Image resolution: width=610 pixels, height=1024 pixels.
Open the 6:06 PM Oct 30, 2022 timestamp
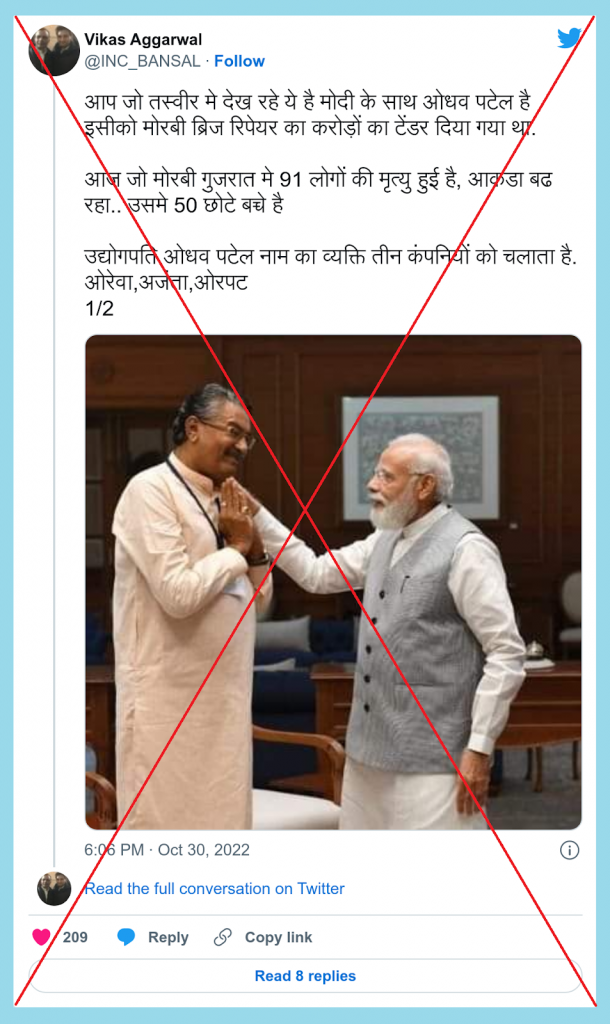coord(167,850)
